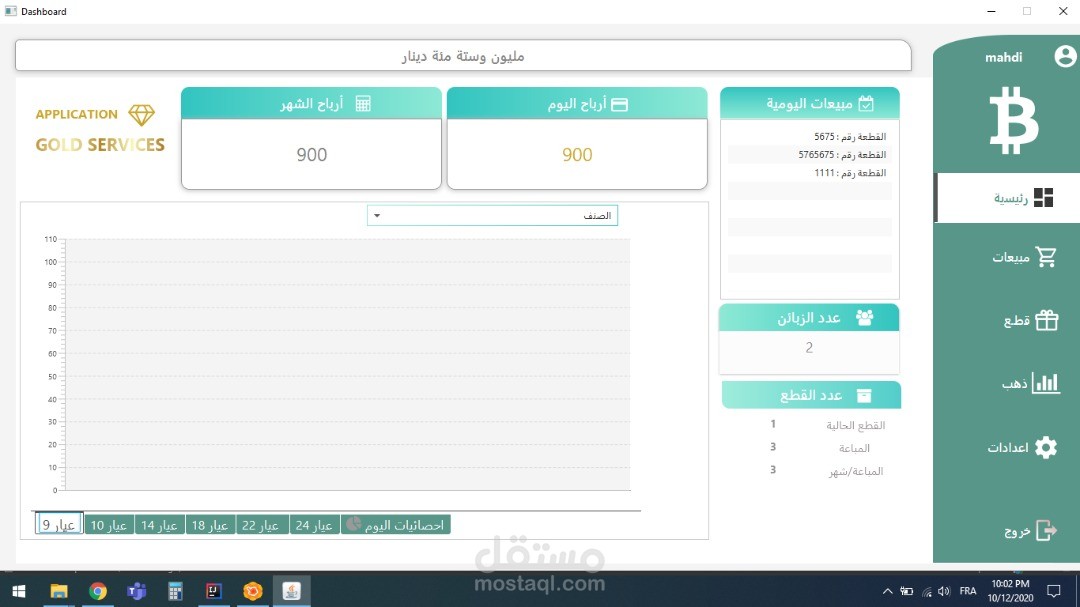The width and height of the screenshot is (1080, 607).
Task: Launch Google Chrome from the taskbar
Action: tap(98, 591)
